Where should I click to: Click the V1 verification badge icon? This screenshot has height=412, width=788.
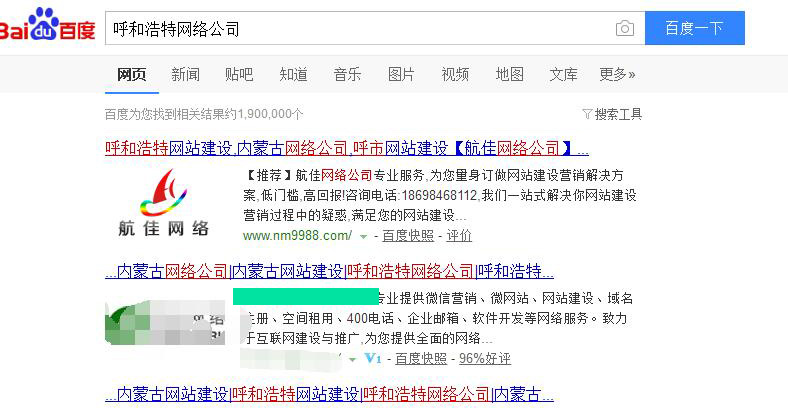pos(374,358)
